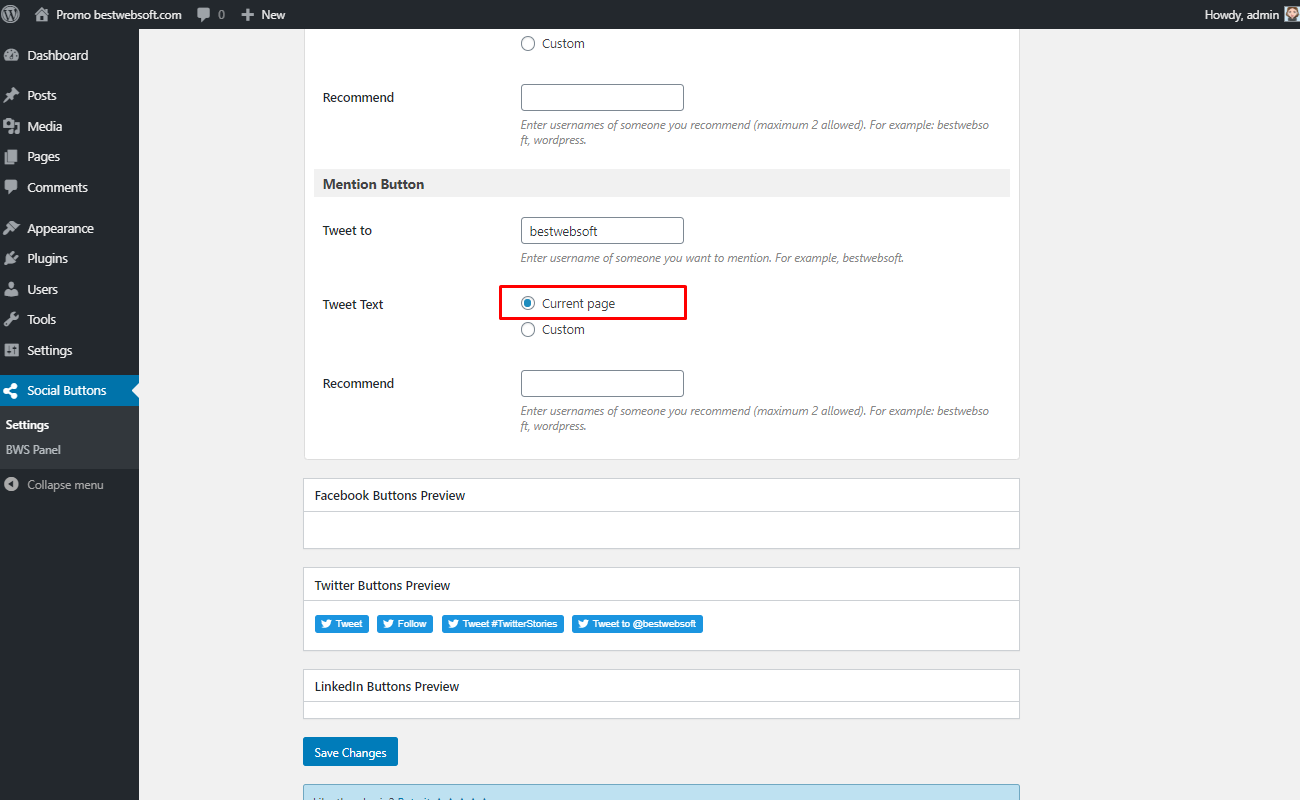This screenshot has width=1300, height=800.
Task: Click the Pages icon in the sidebar
Action: tap(12, 156)
